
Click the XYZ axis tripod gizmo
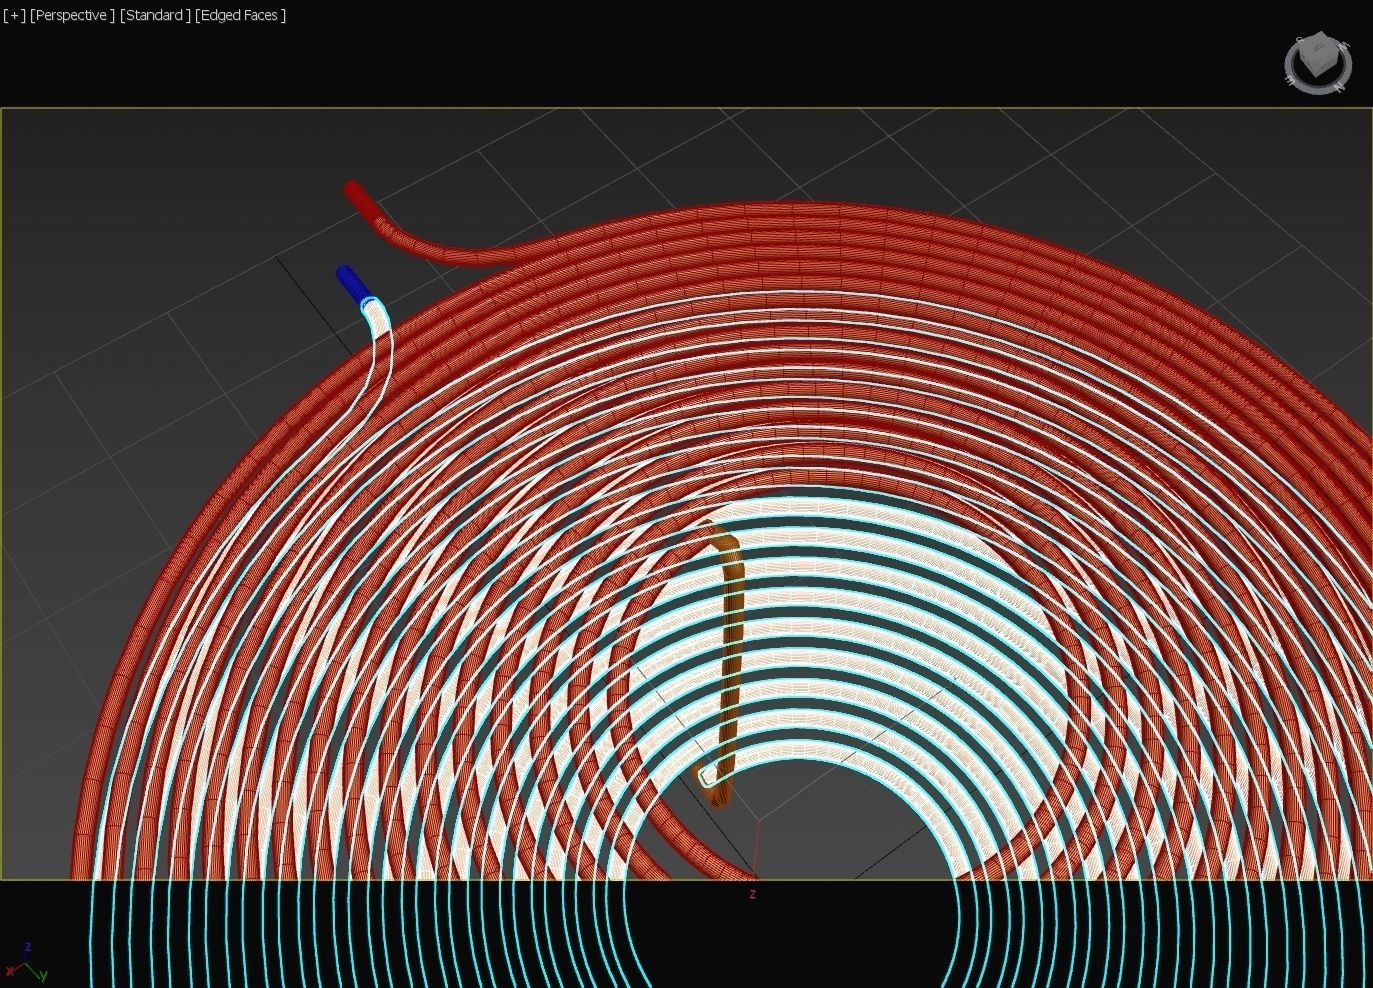[27, 963]
